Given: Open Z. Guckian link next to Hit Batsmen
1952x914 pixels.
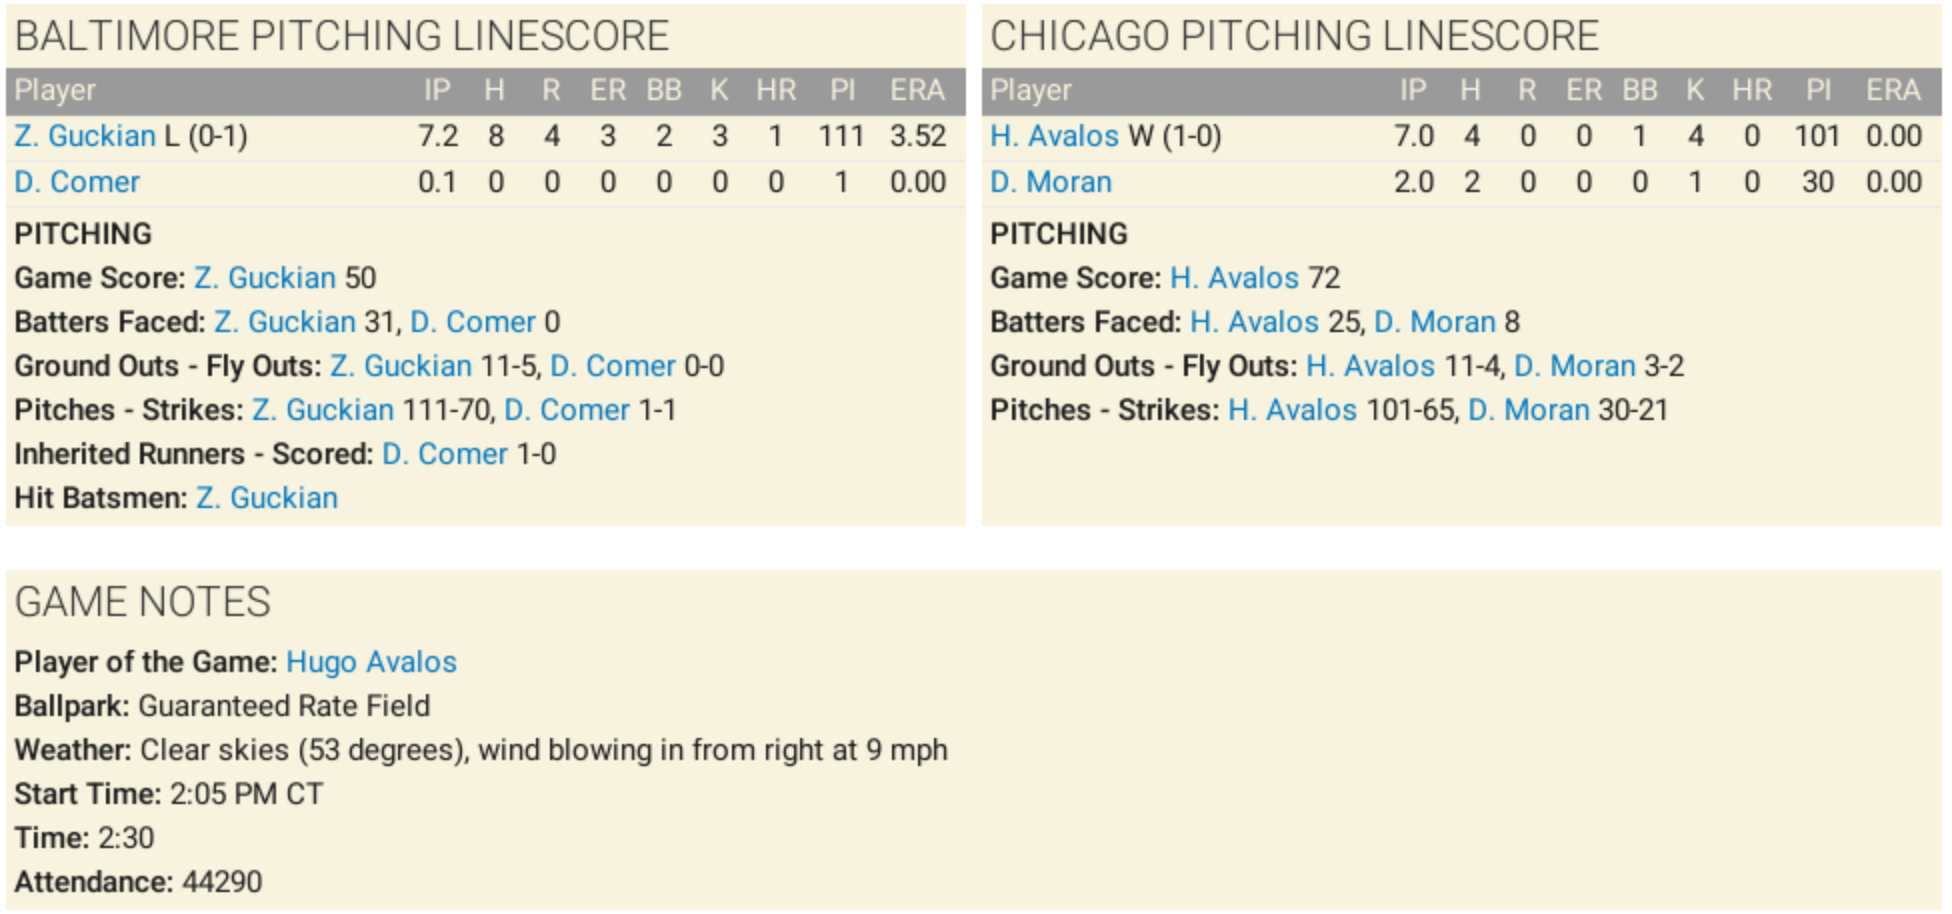Looking at the screenshot, I should point(267,498).
